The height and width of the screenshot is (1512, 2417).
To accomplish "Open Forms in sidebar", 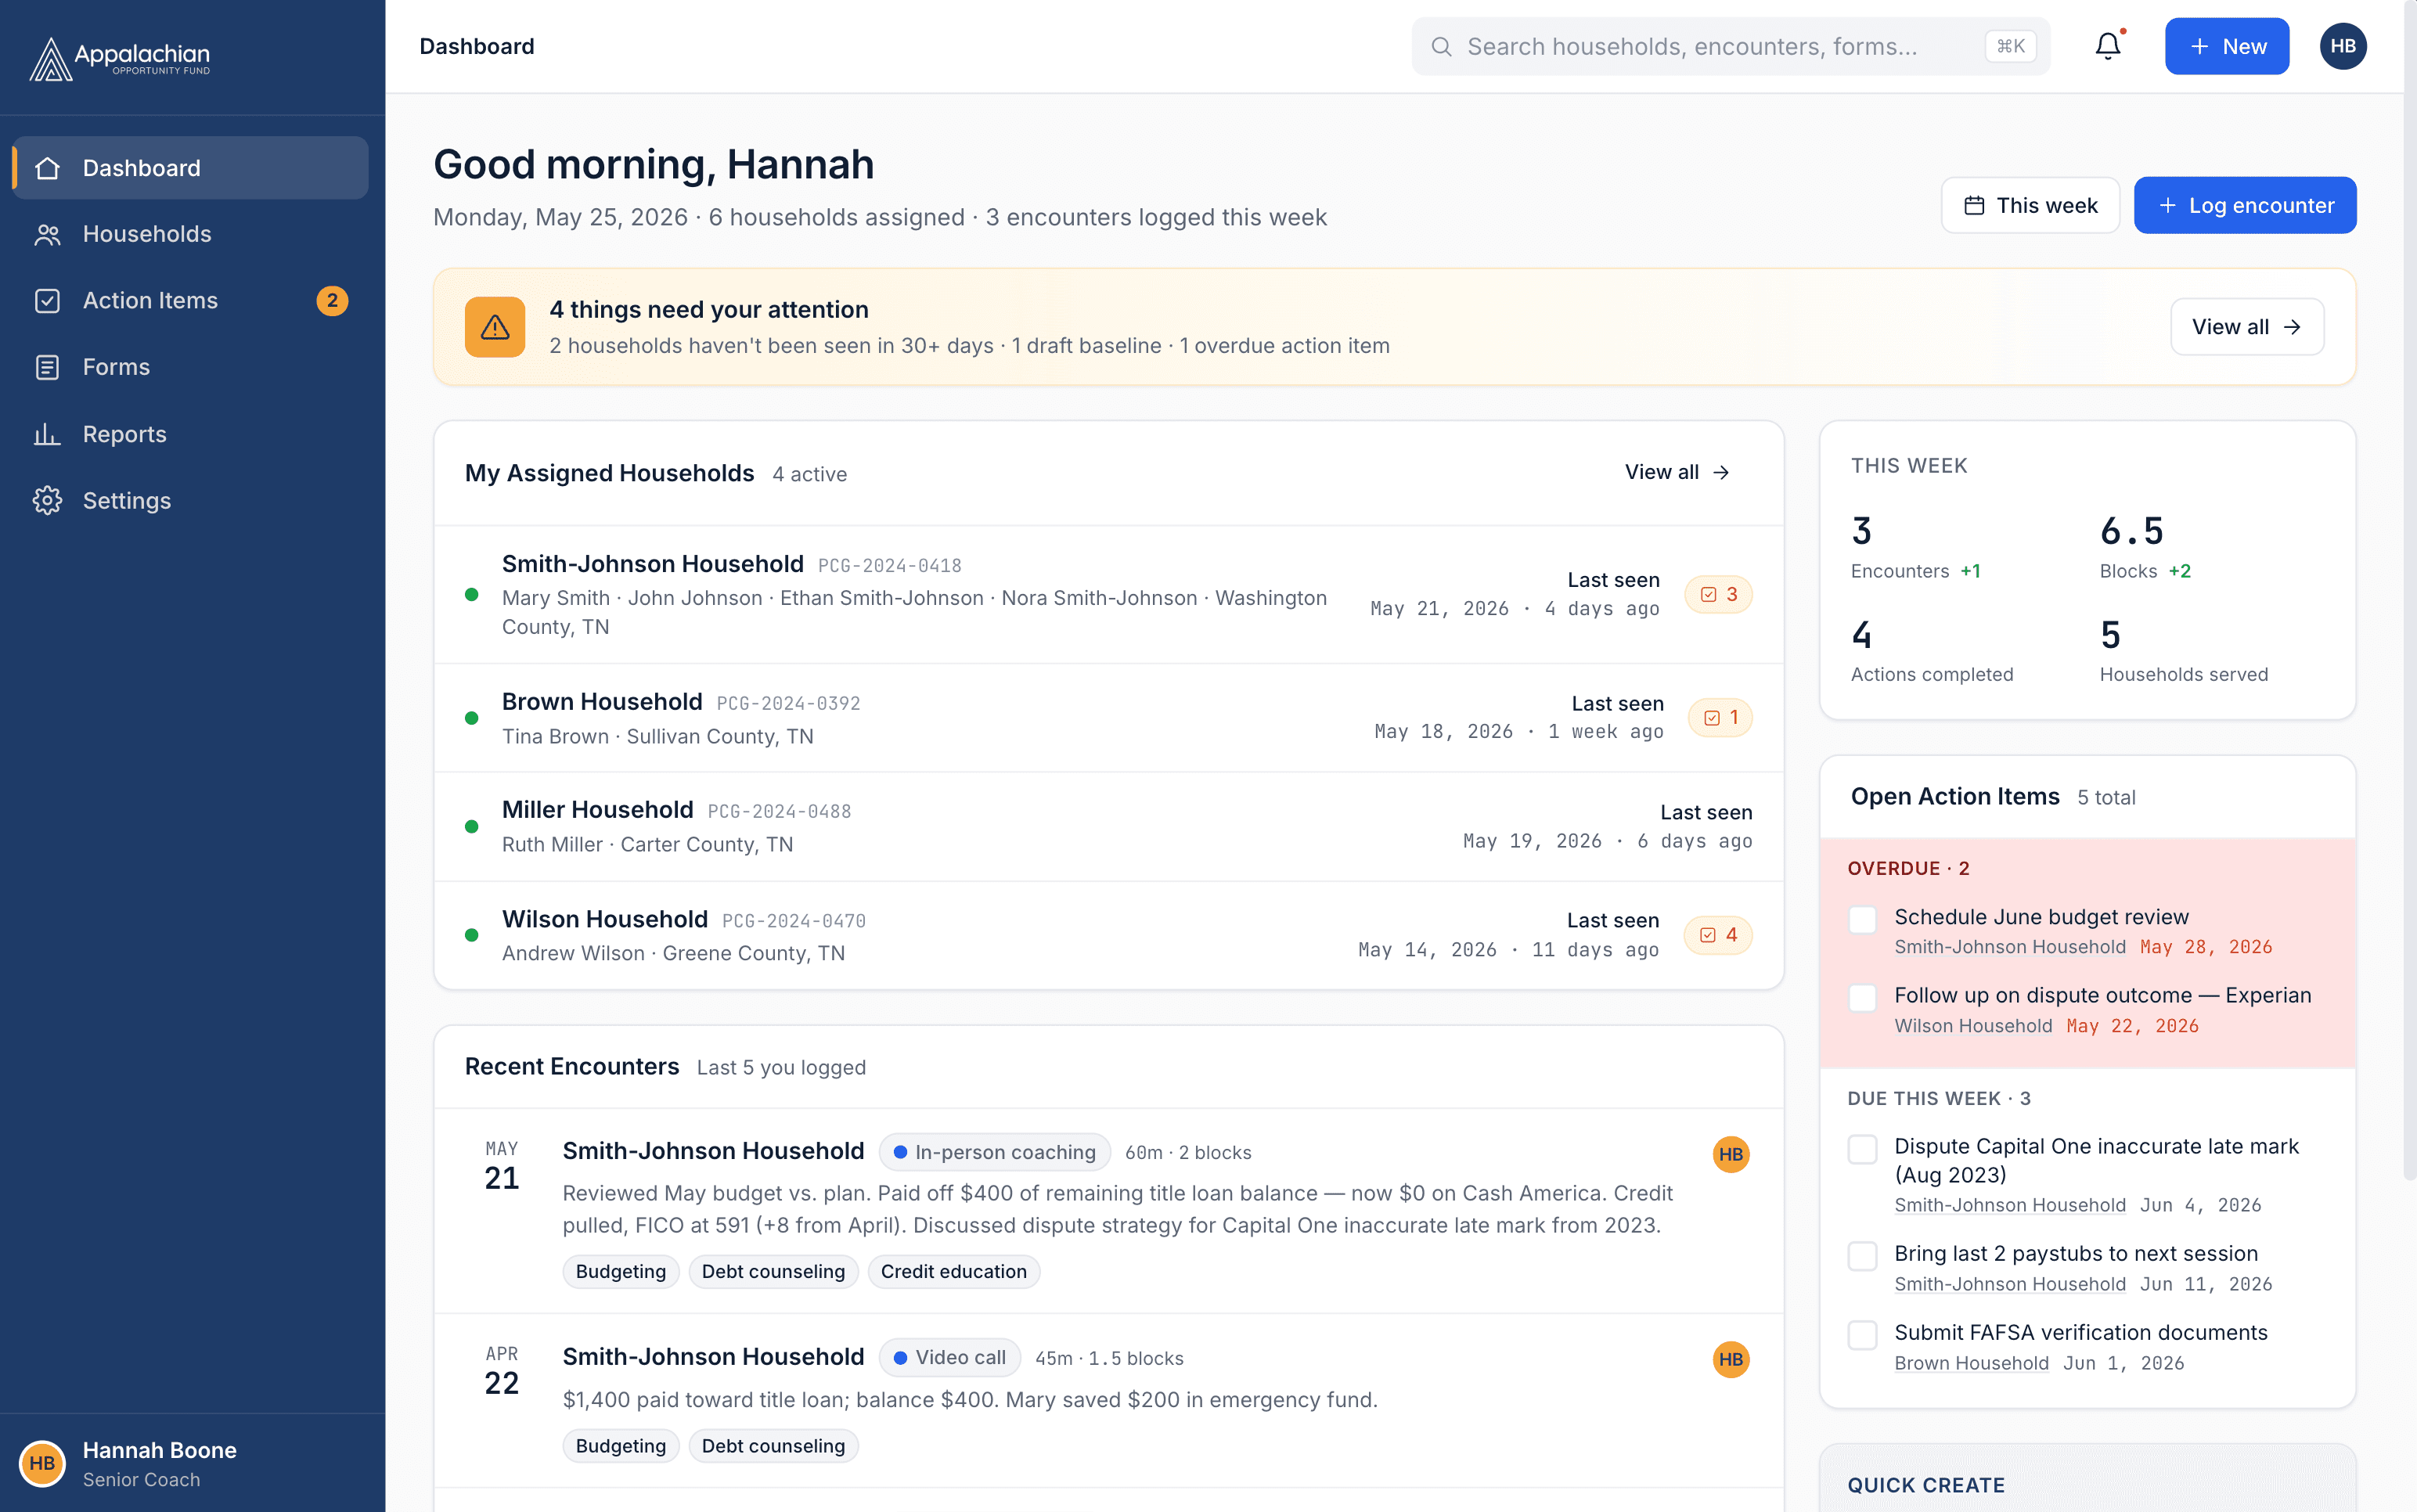I will pyautogui.click(x=190, y=367).
